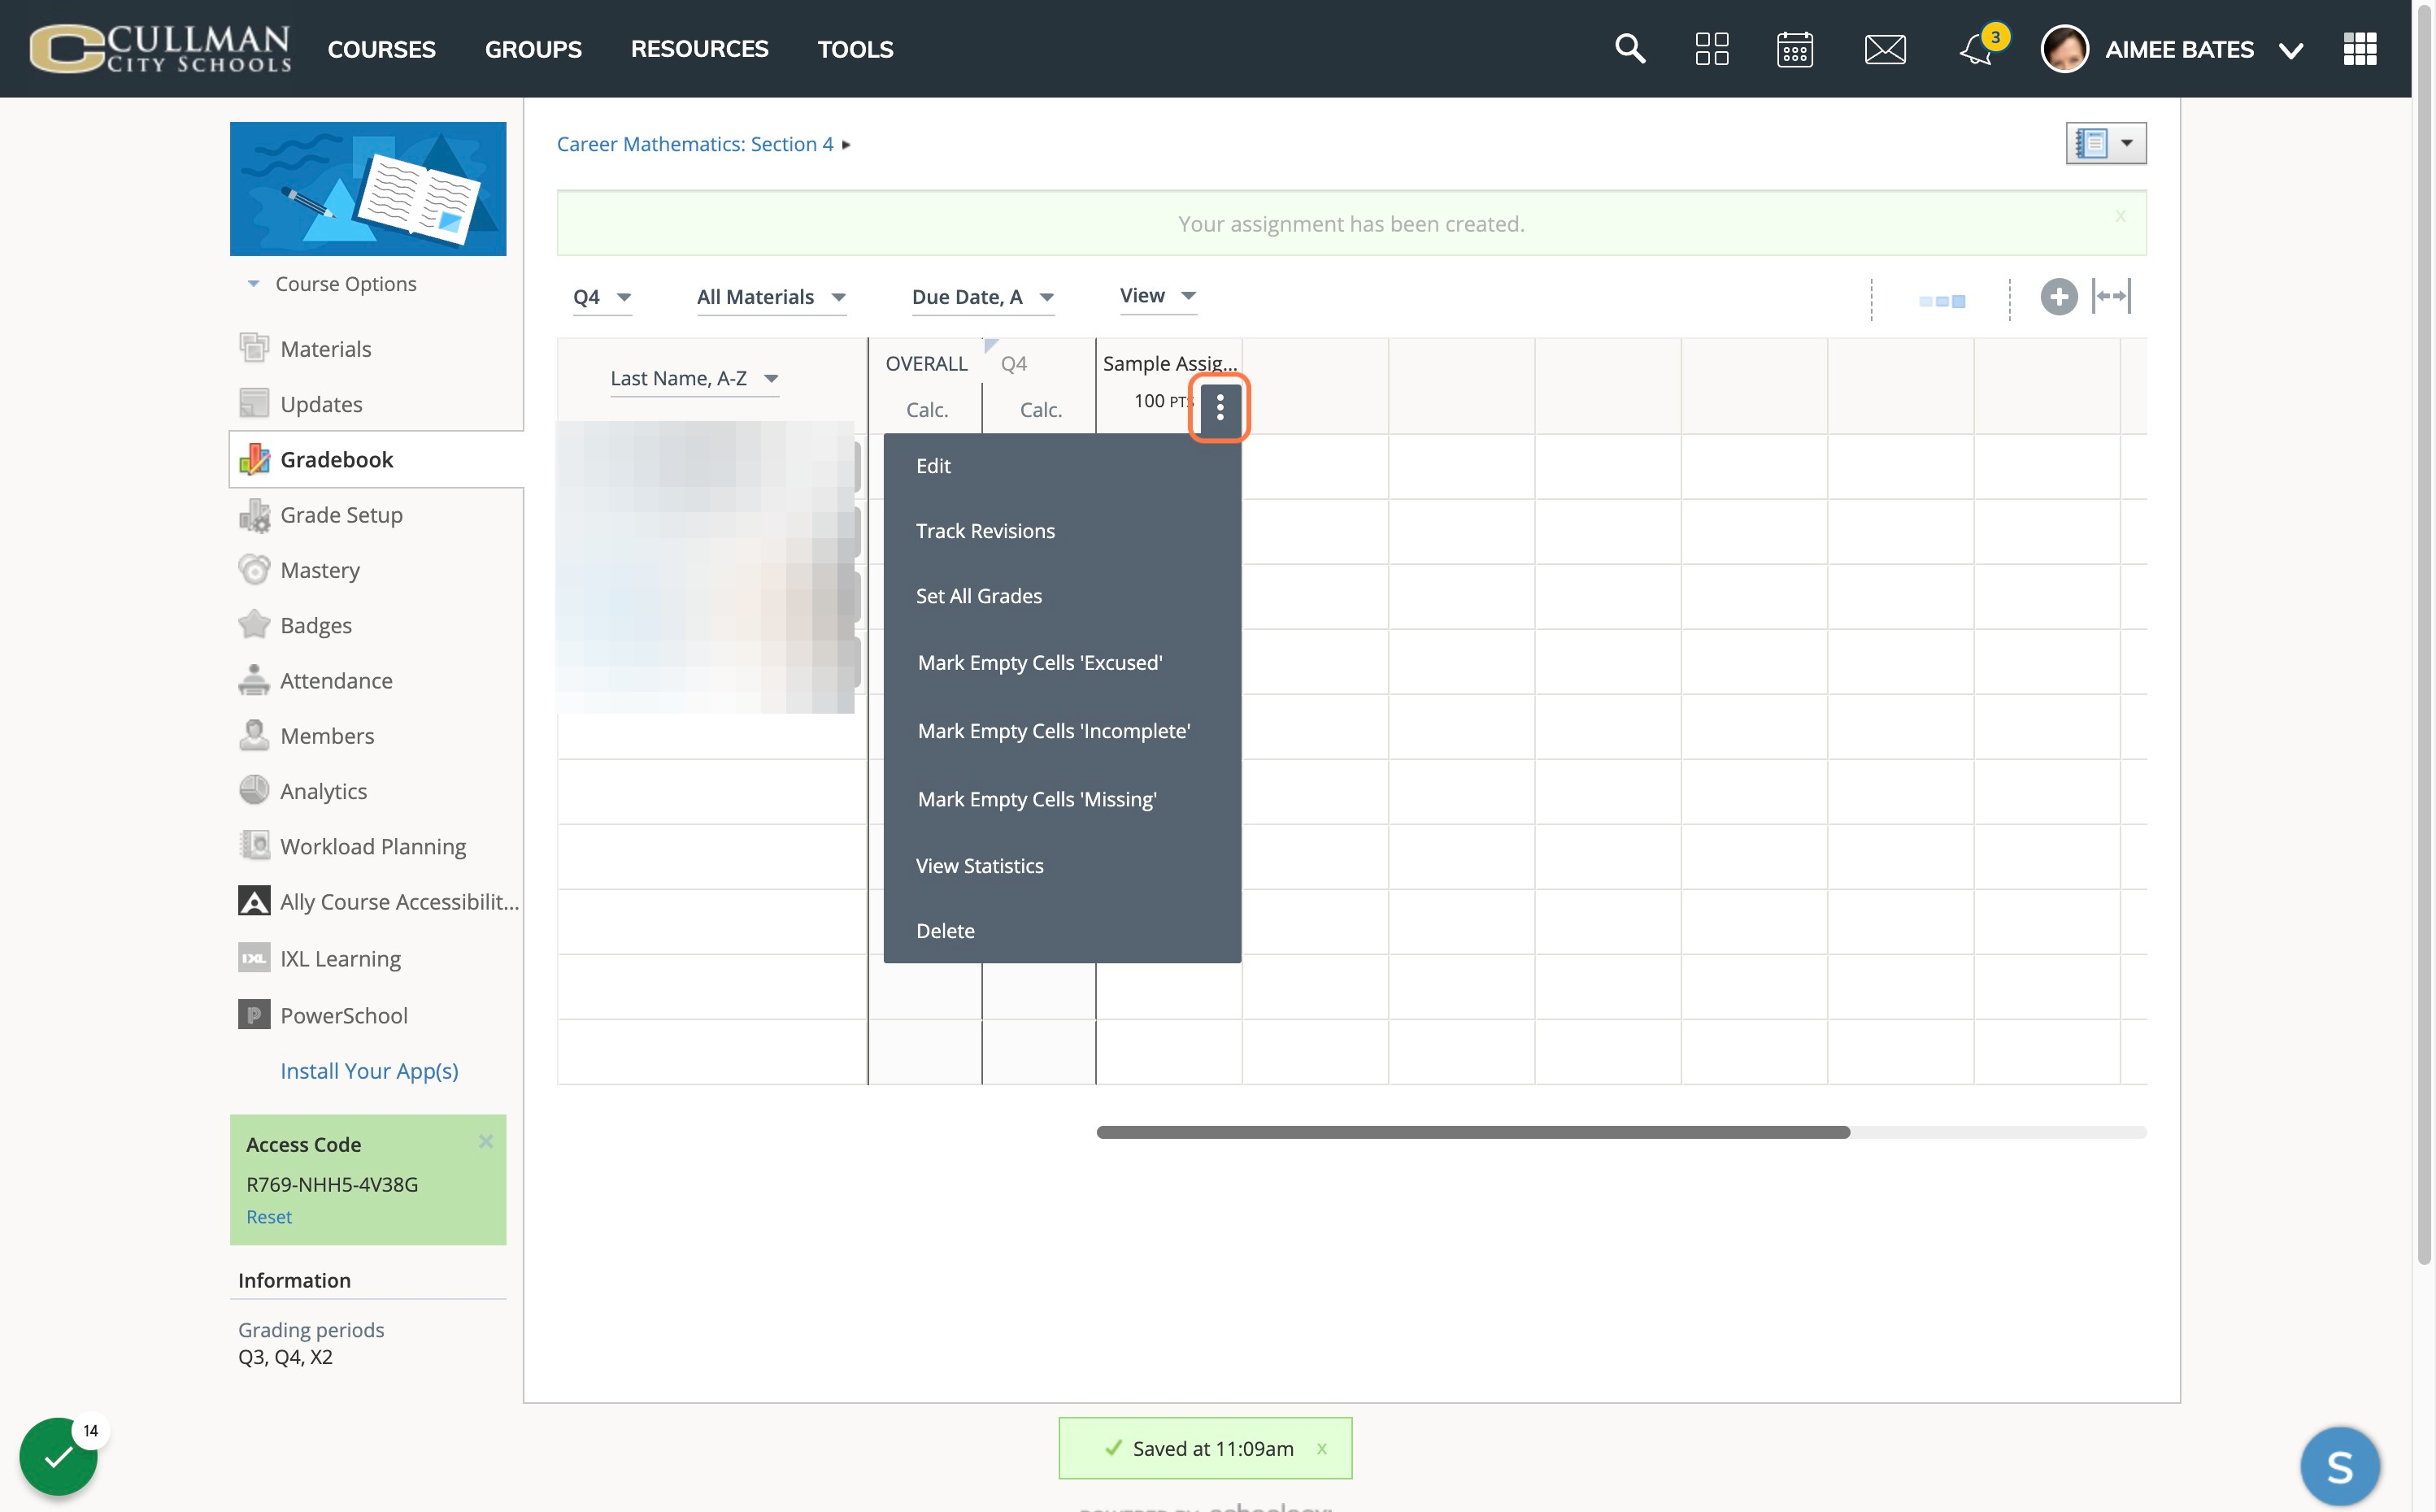Image resolution: width=2436 pixels, height=1512 pixels.
Task: Open the Aimee Bates account menu arrow
Action: [2290, 50]
